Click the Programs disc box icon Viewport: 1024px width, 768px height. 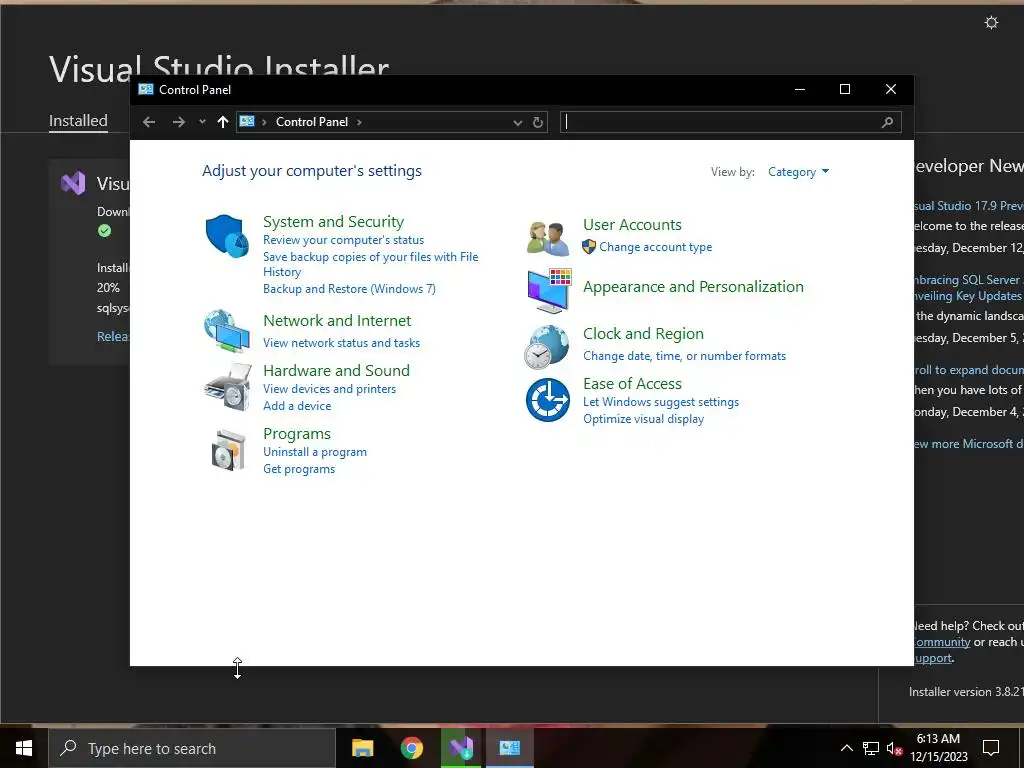(x=228, y=450)
